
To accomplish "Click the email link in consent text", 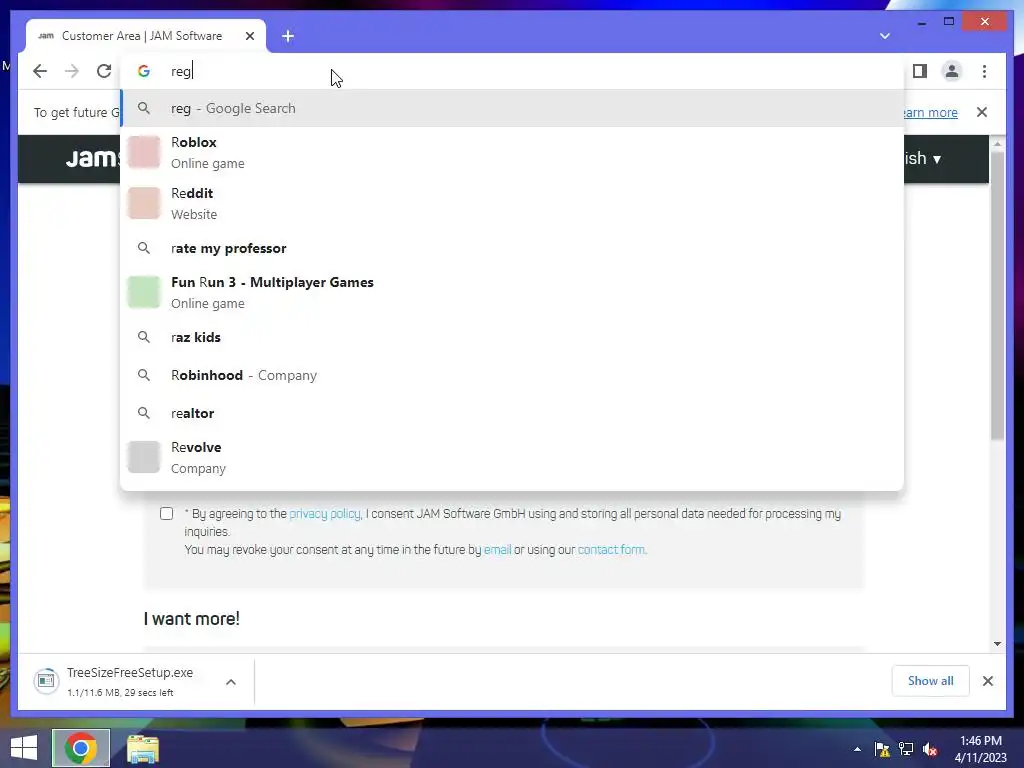I will click(497, 550).
